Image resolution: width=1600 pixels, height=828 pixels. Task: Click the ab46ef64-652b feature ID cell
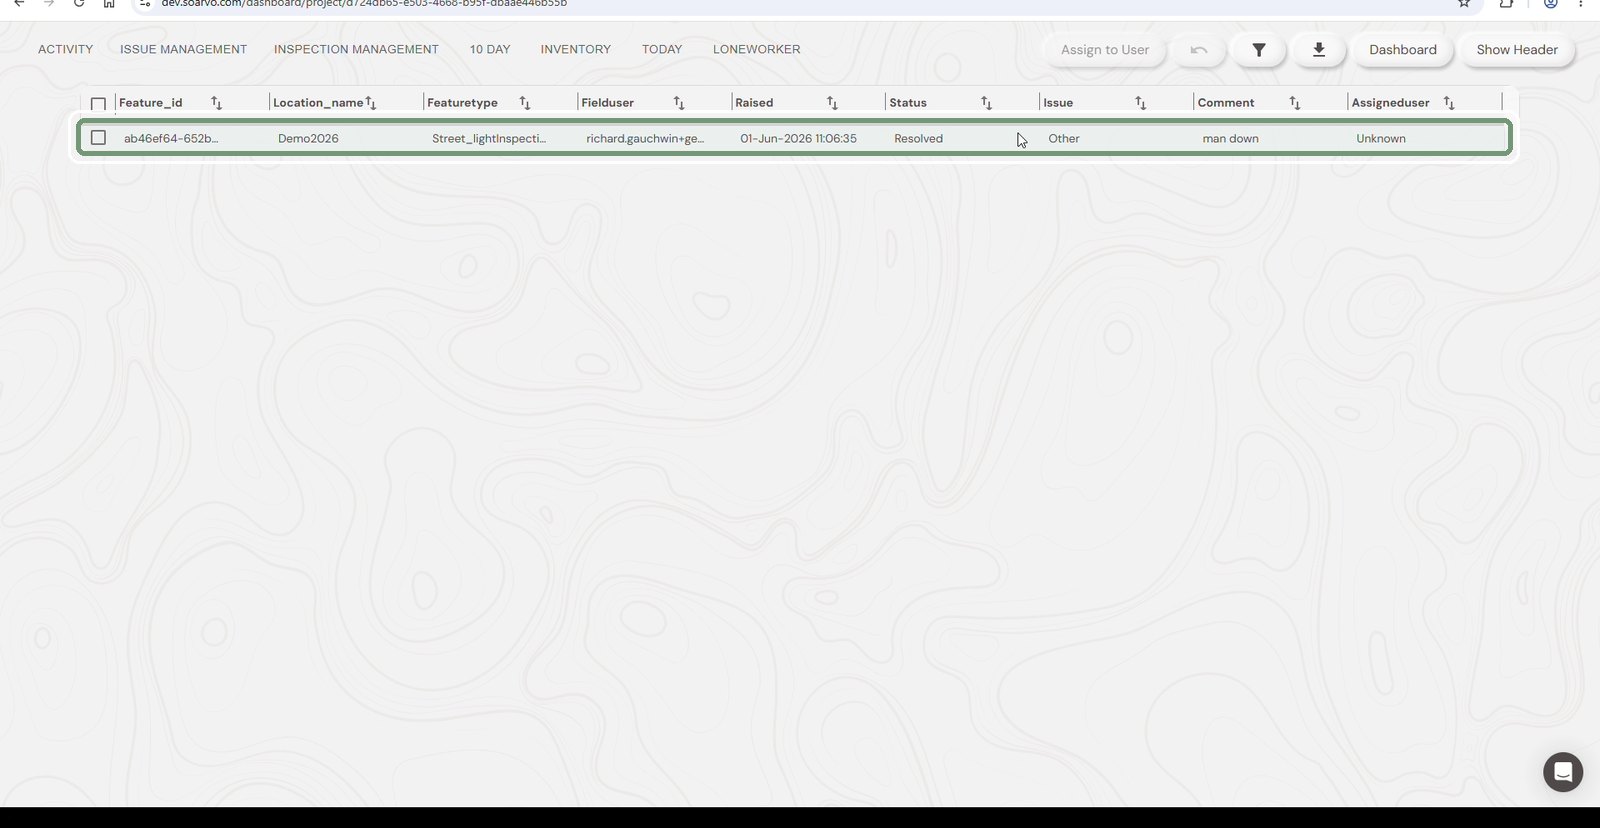point(171,139)
